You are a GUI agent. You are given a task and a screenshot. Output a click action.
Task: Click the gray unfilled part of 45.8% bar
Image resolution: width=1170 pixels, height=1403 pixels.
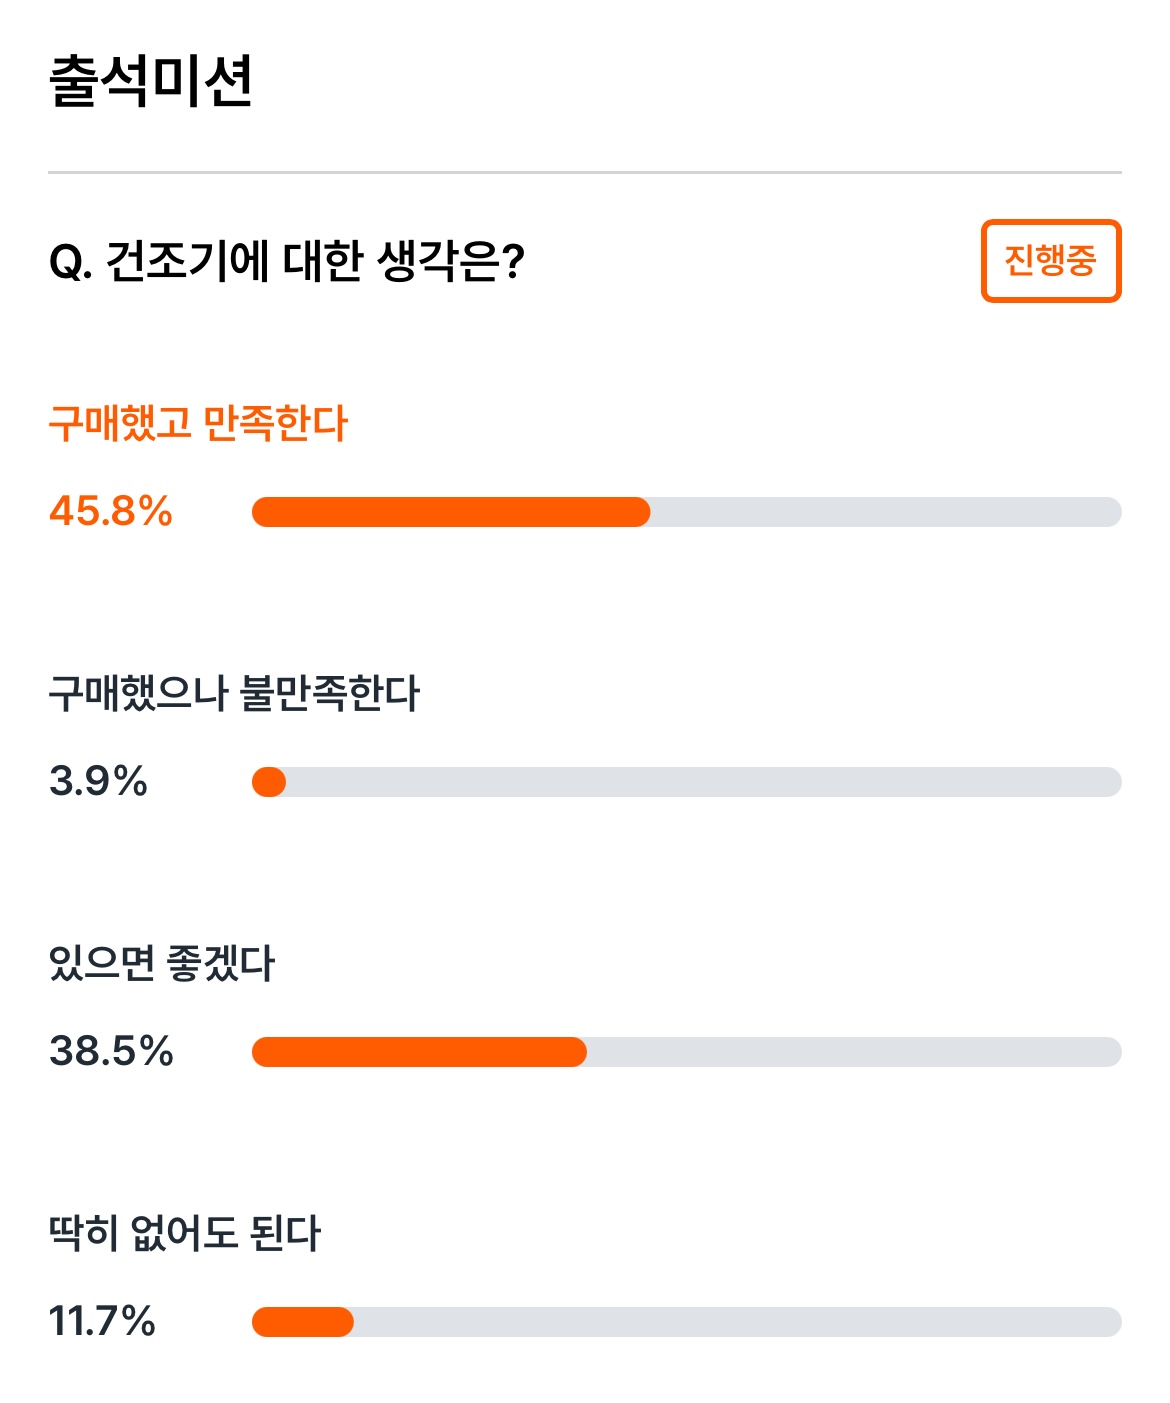pos(886,512)
